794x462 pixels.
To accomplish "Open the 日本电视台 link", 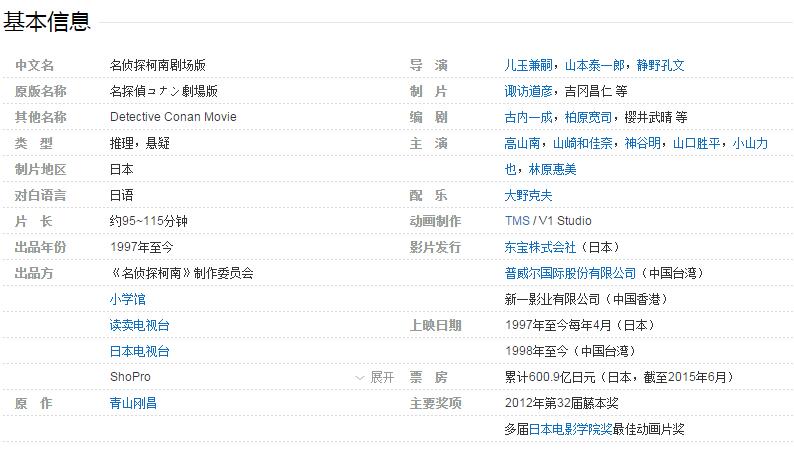I will 140,352.
